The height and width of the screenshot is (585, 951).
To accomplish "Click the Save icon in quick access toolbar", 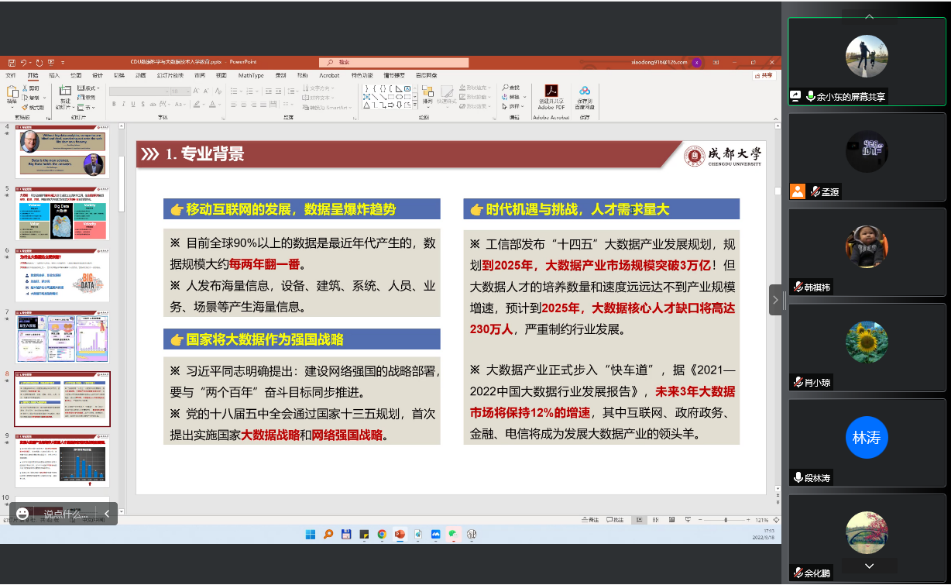I will coord(11,62).
